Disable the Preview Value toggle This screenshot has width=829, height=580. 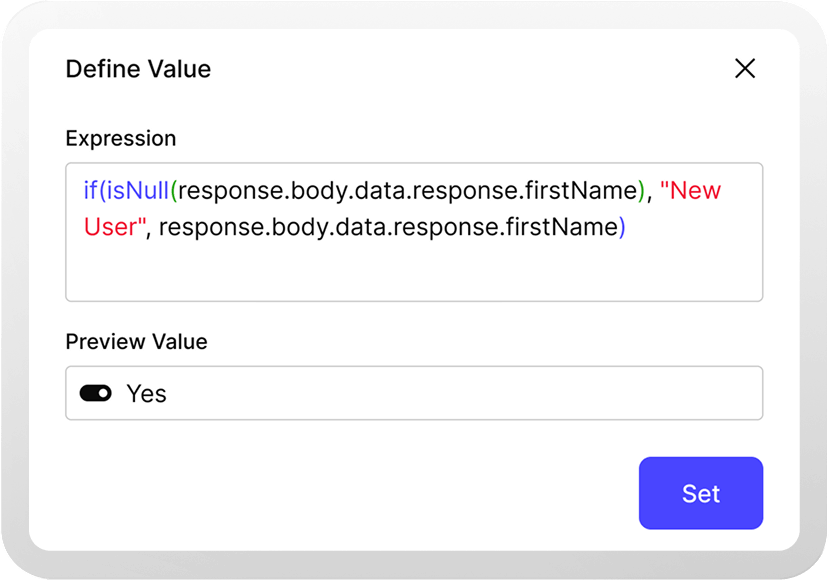(x=97, y=393)
